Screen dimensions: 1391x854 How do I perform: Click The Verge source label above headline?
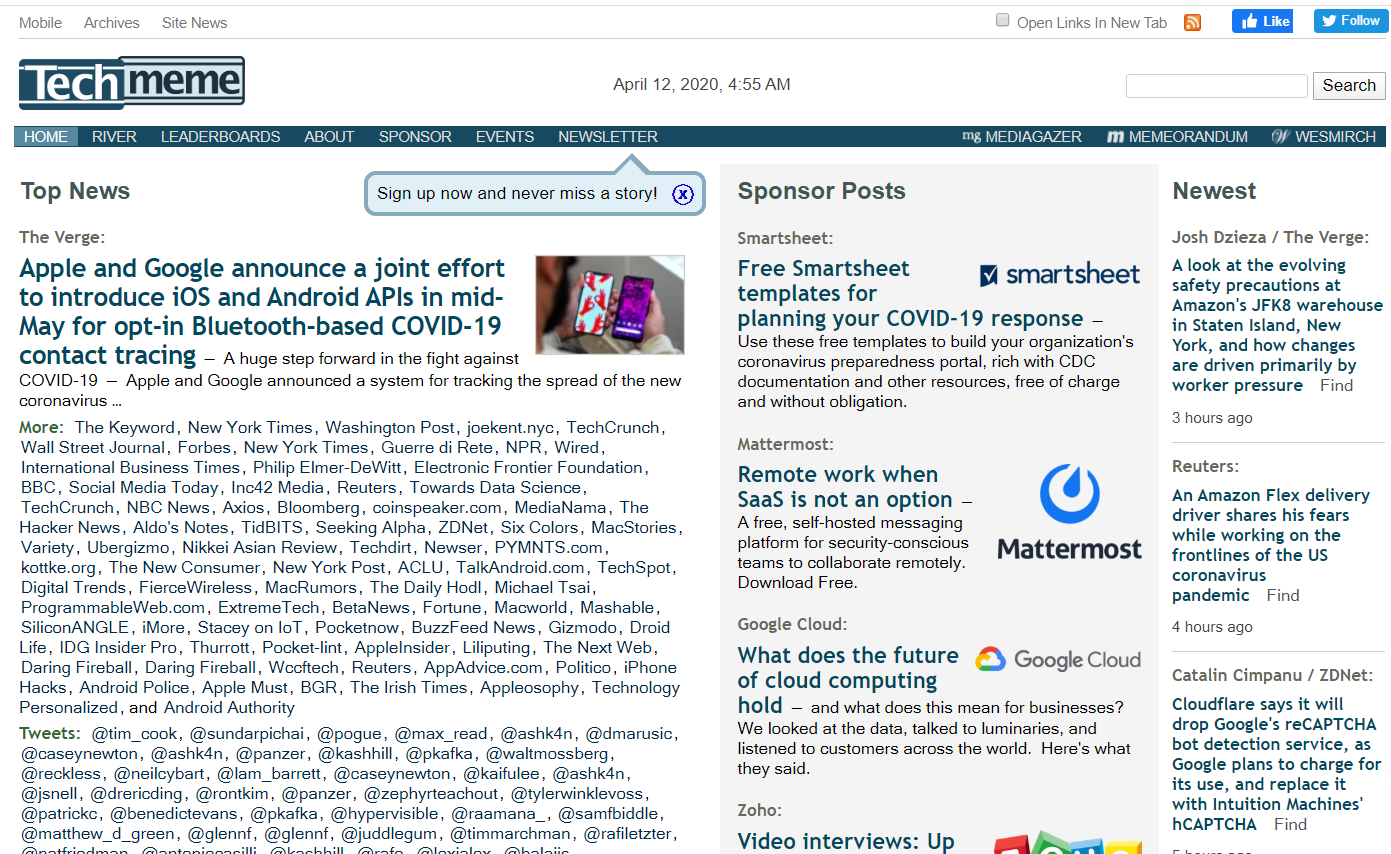[x=62, y=237]
